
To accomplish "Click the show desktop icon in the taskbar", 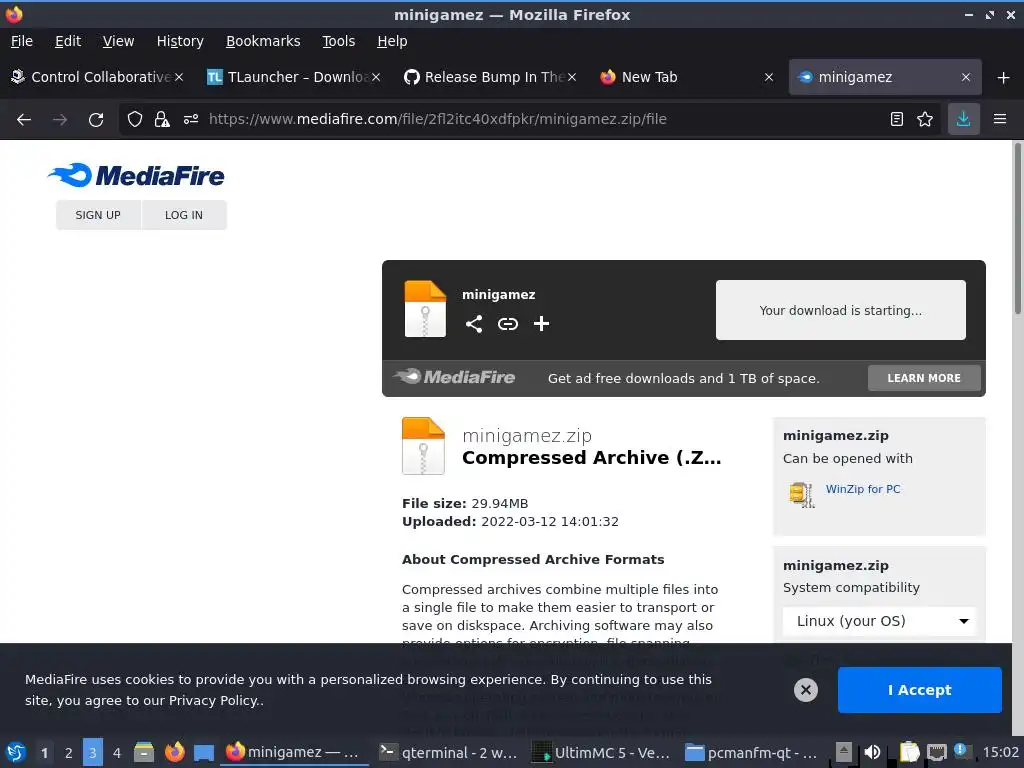I will pyautogui.click(x=204, y=753).
